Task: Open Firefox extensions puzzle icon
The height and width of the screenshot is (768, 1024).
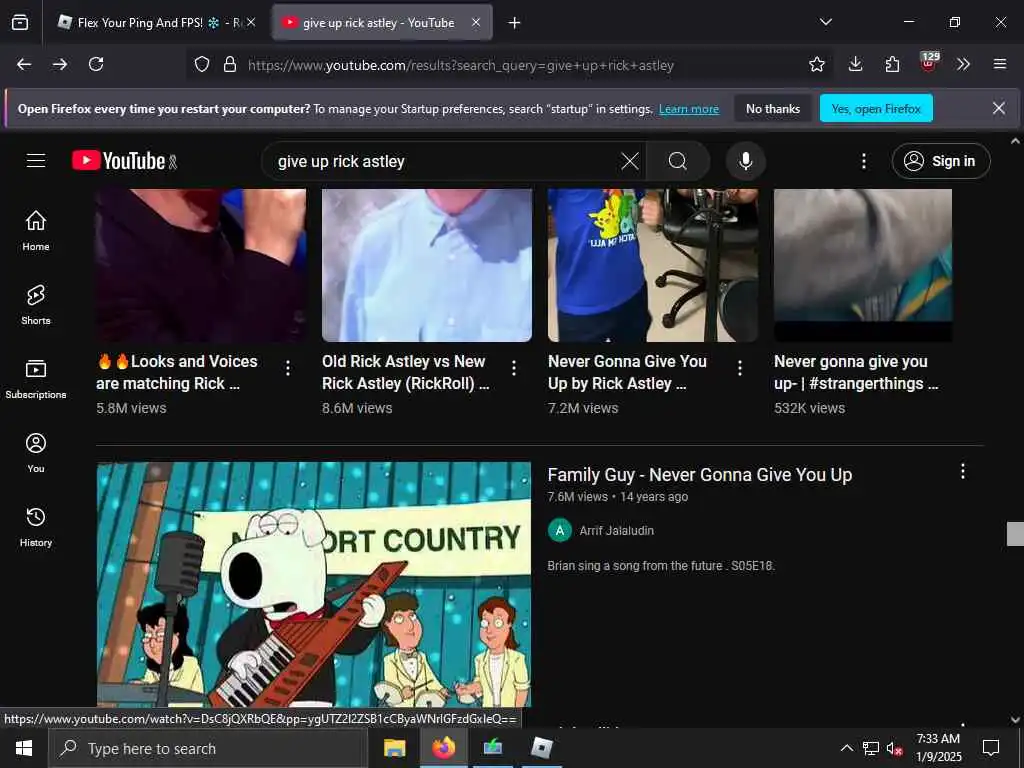Action: [892, 64]
